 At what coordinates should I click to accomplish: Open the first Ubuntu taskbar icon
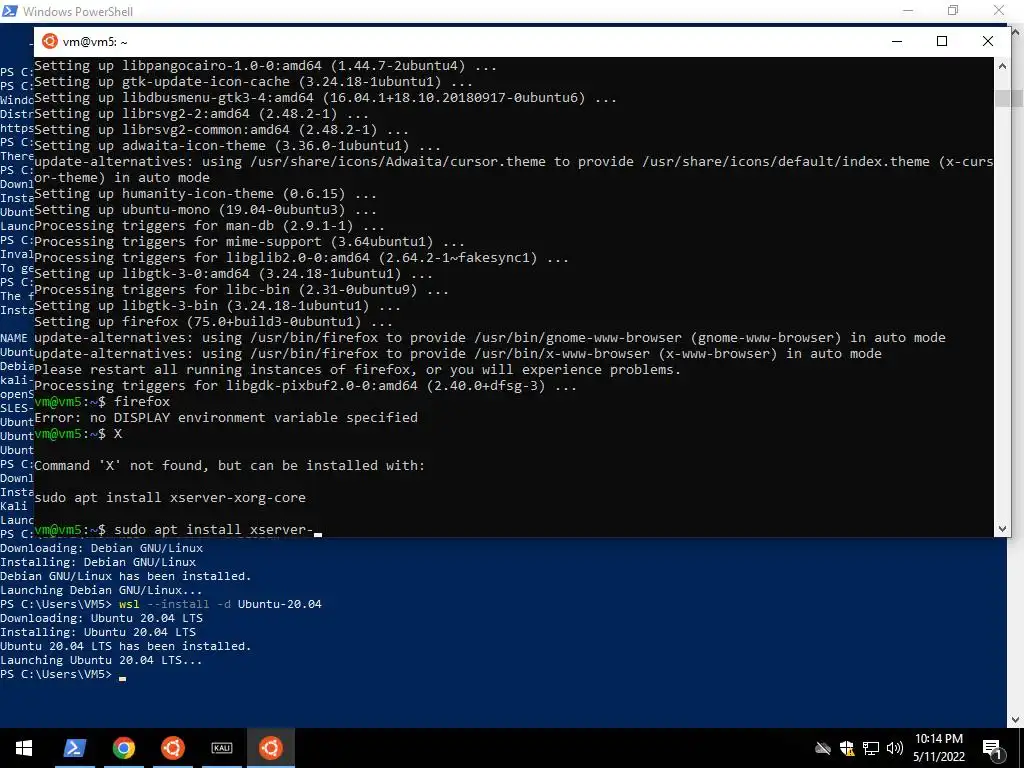(x=172, y=748)
